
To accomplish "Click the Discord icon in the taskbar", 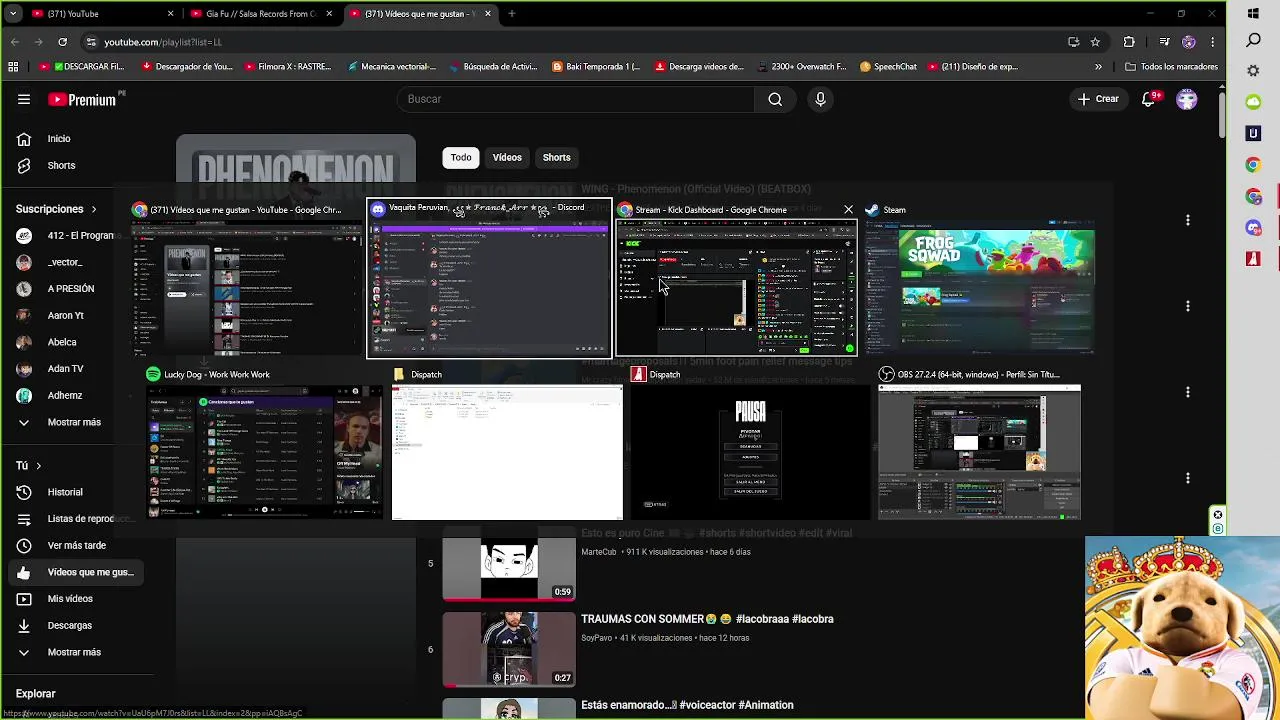I will [x=1254, y=228].
